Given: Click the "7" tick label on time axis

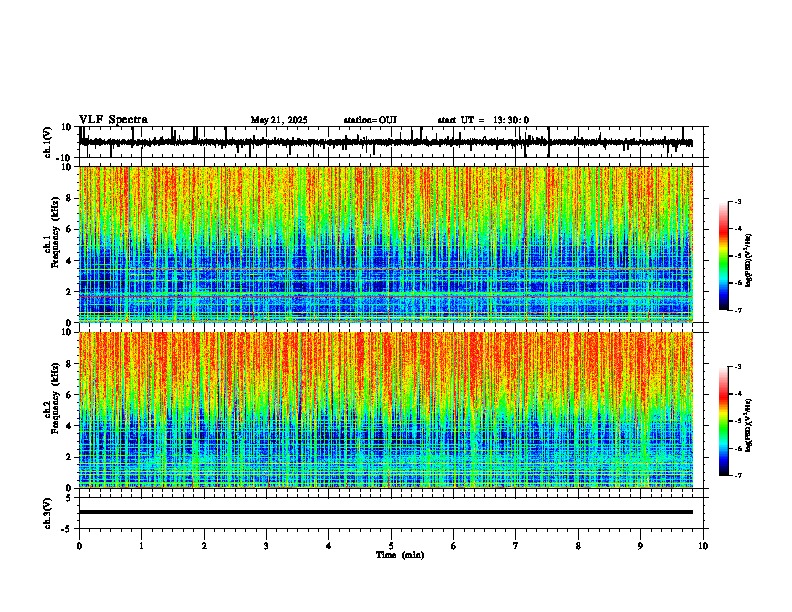Looking at the screenshot, I should pos(516,546).
